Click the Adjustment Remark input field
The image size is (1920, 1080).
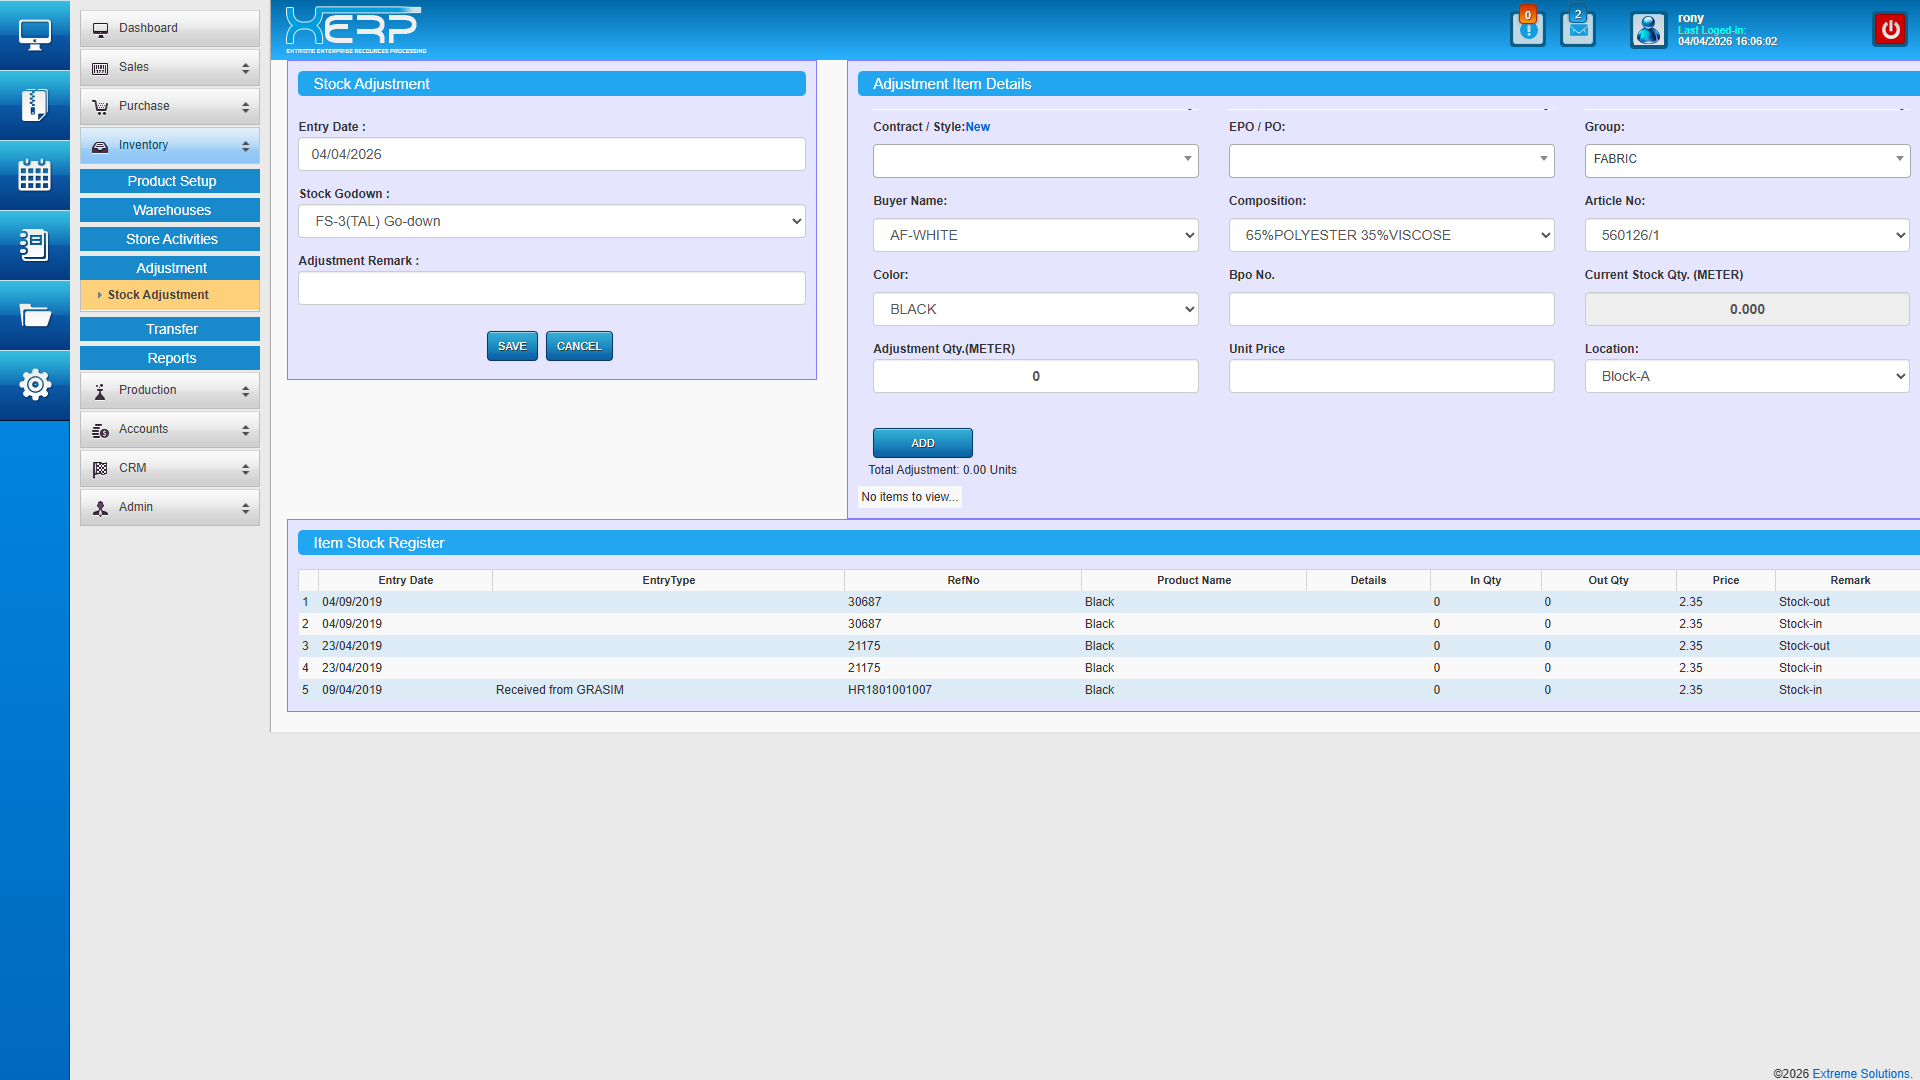pyautogui.click(x=551, y=288)
